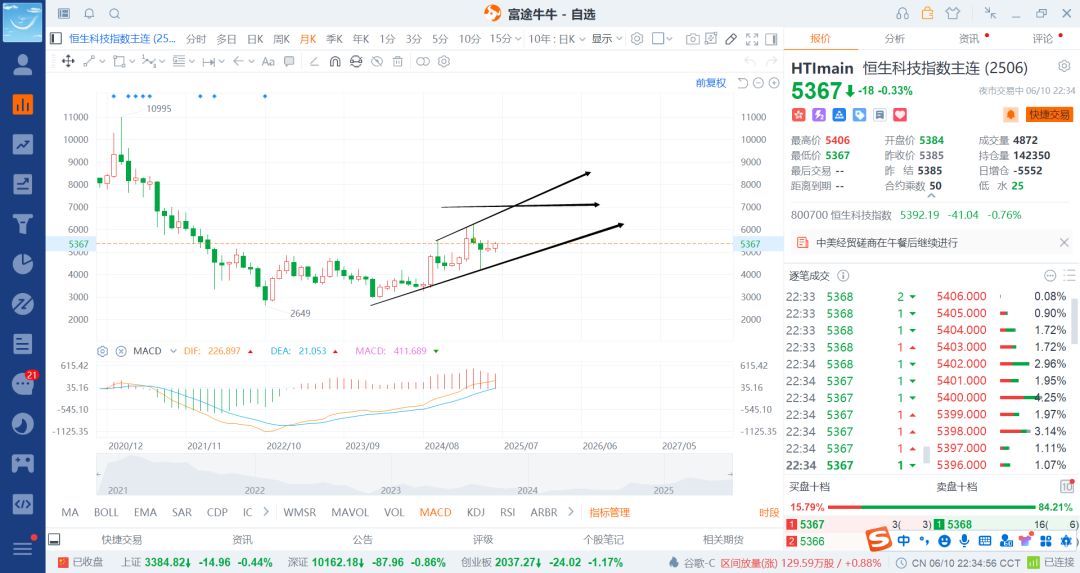
Task: Open drawing toolbar settings gear
Action: click(444, 61)
